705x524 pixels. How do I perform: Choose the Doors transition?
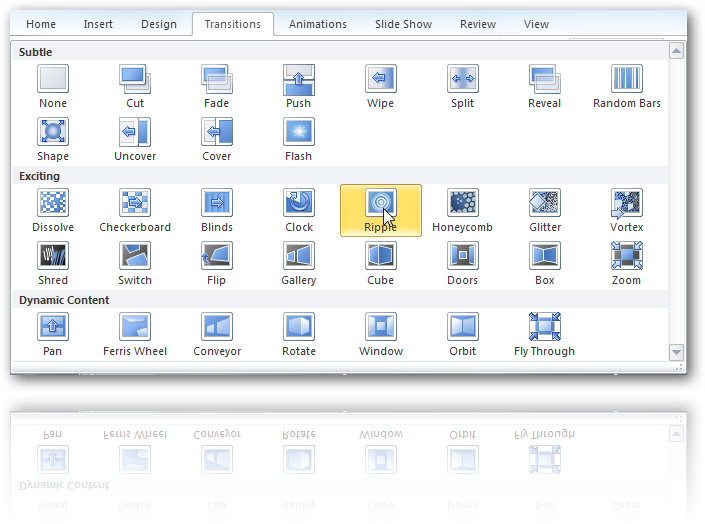point(463,264)
